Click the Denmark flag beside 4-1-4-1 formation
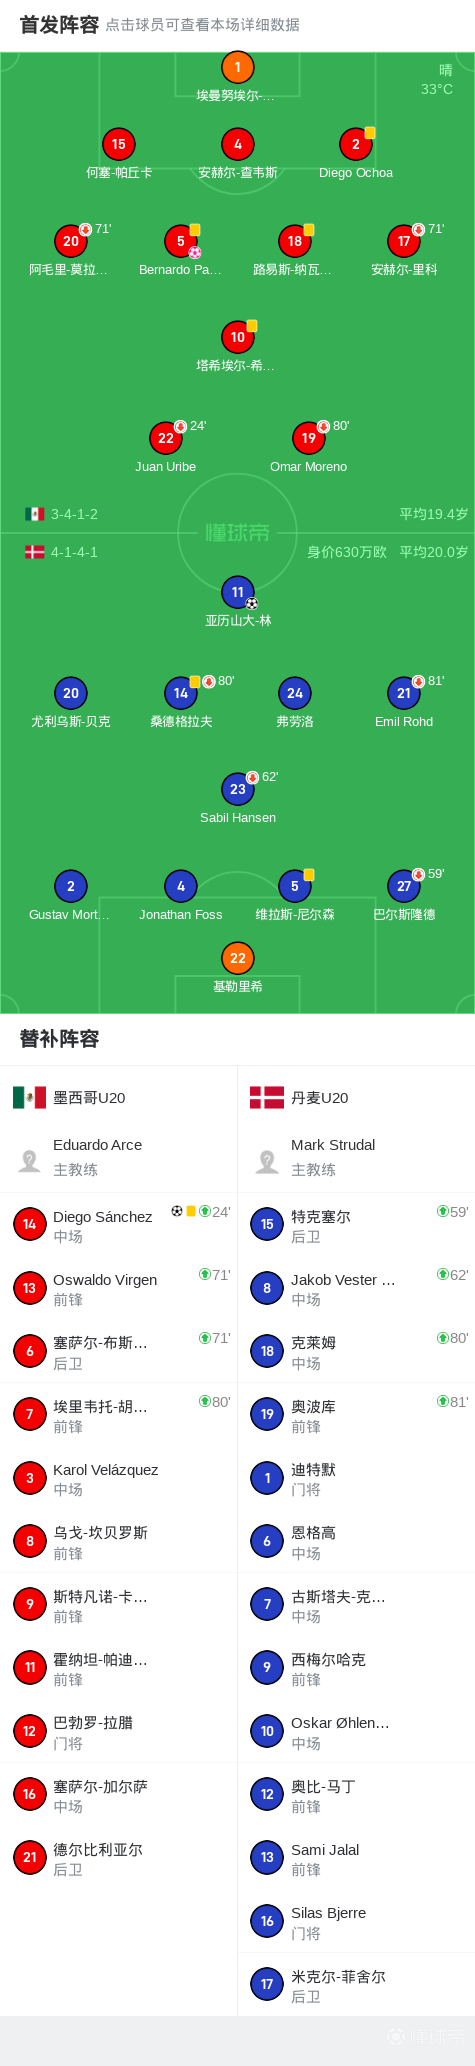Image resolution: width=475 pixels, height=2066 pixels. point(35,552)
